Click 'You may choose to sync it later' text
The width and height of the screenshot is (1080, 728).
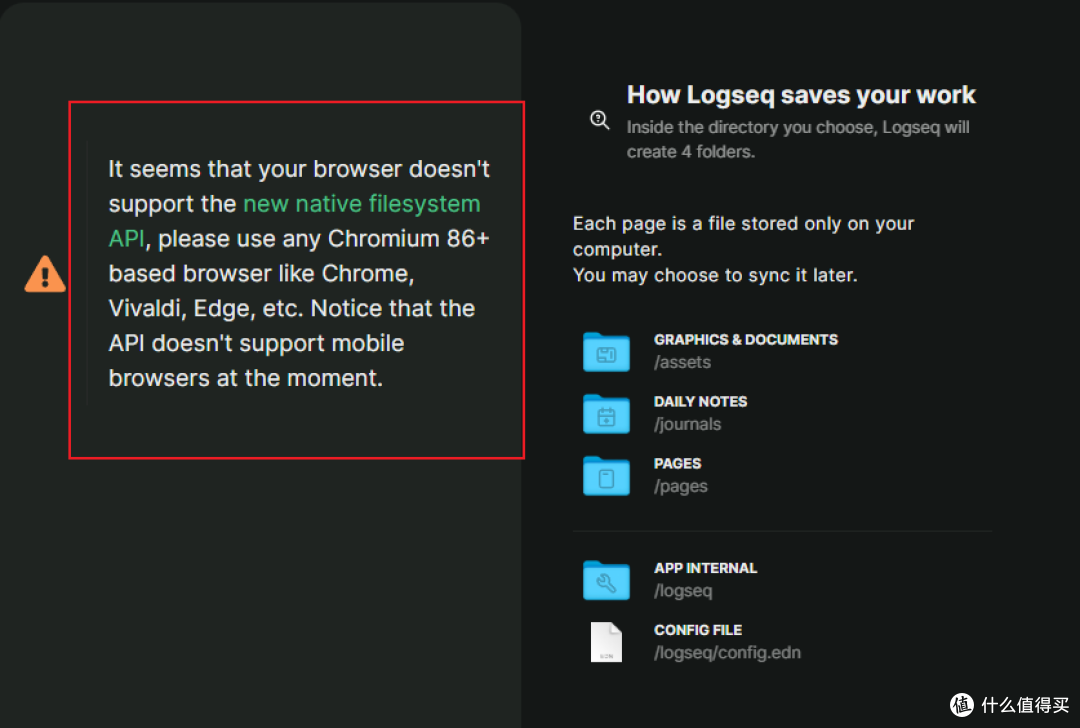[715, 275]
